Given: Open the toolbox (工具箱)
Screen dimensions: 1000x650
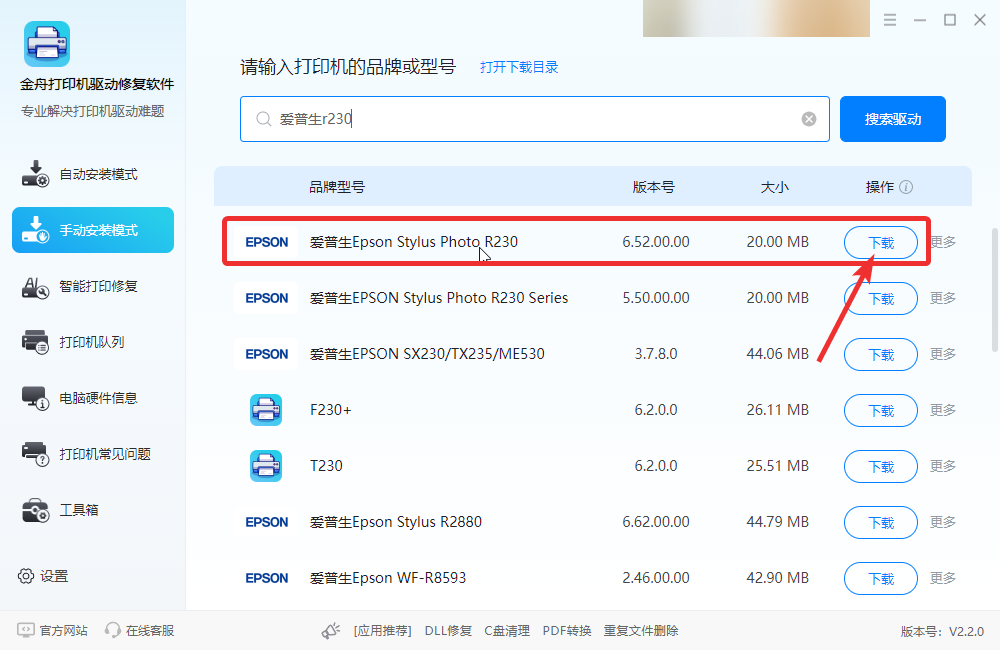Looking at the screenshot, I should point(93,510).
